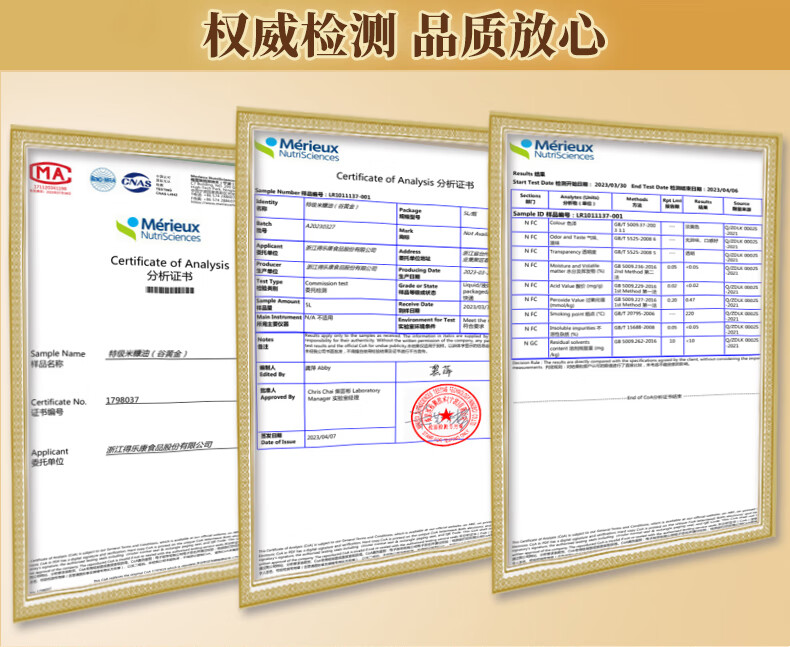Click the headline 权威检测 品质放心
Image resolution: width=790 pixels, height=647 pixels.
click(x=403, y=35)
